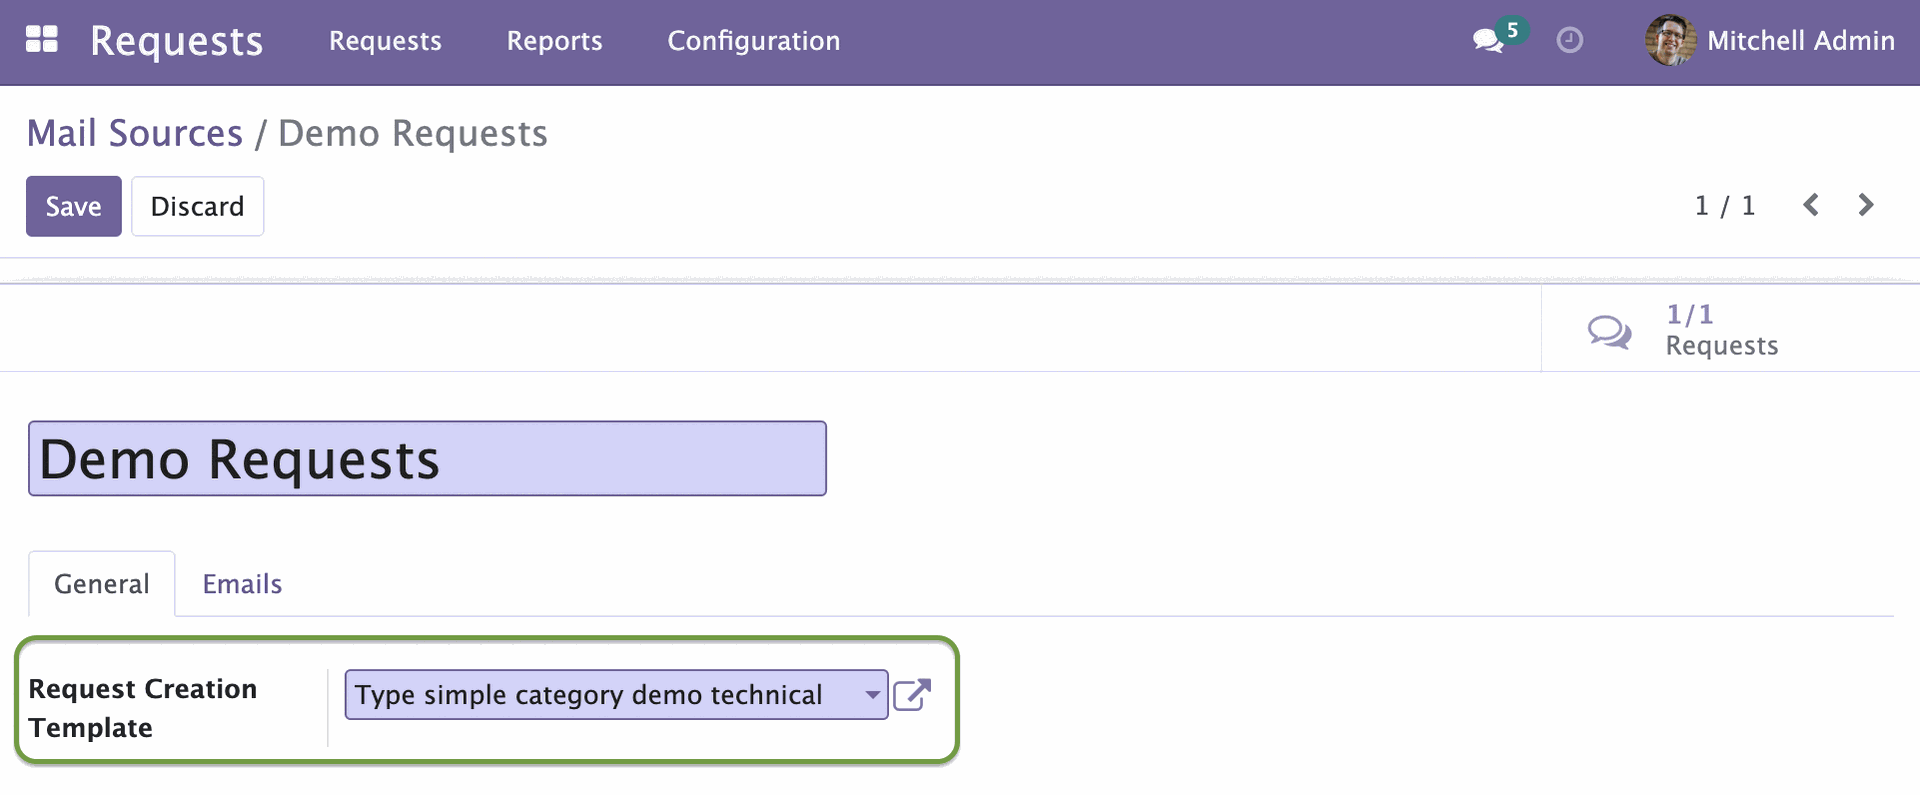
Task: Click the Save button
Action: [x=73, y=206]
